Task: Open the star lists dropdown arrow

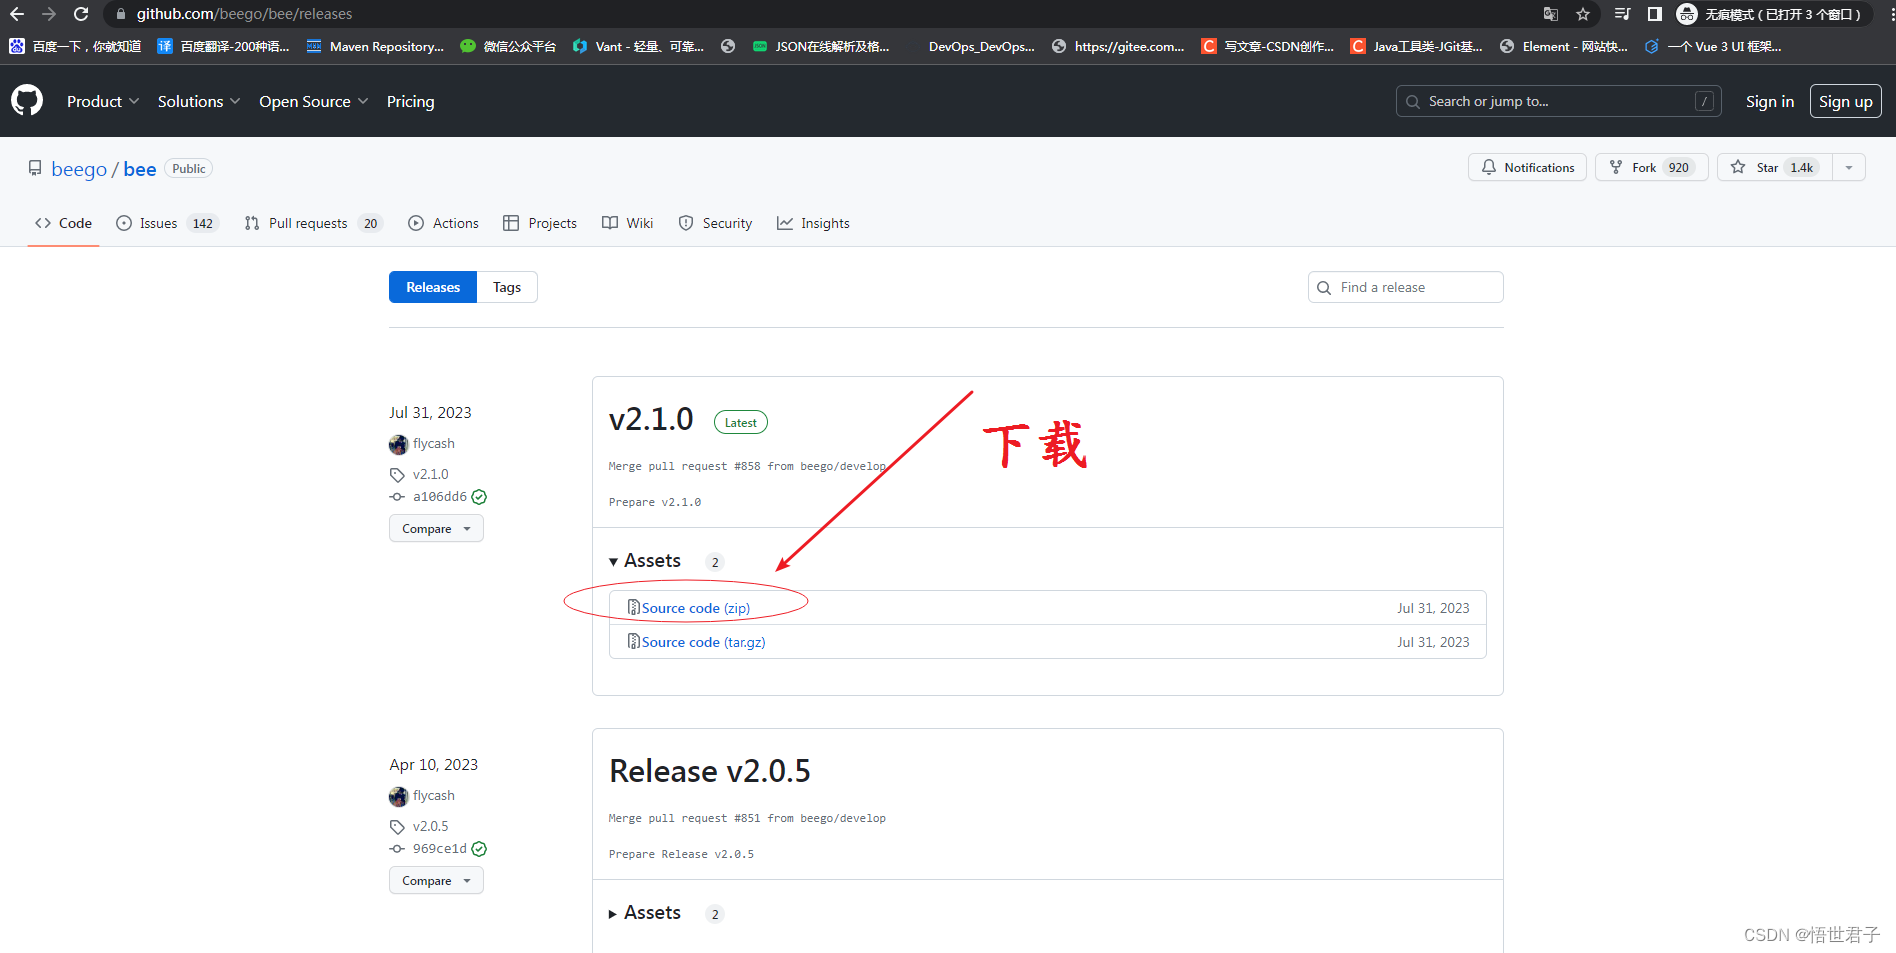Action: point(1849,167)
